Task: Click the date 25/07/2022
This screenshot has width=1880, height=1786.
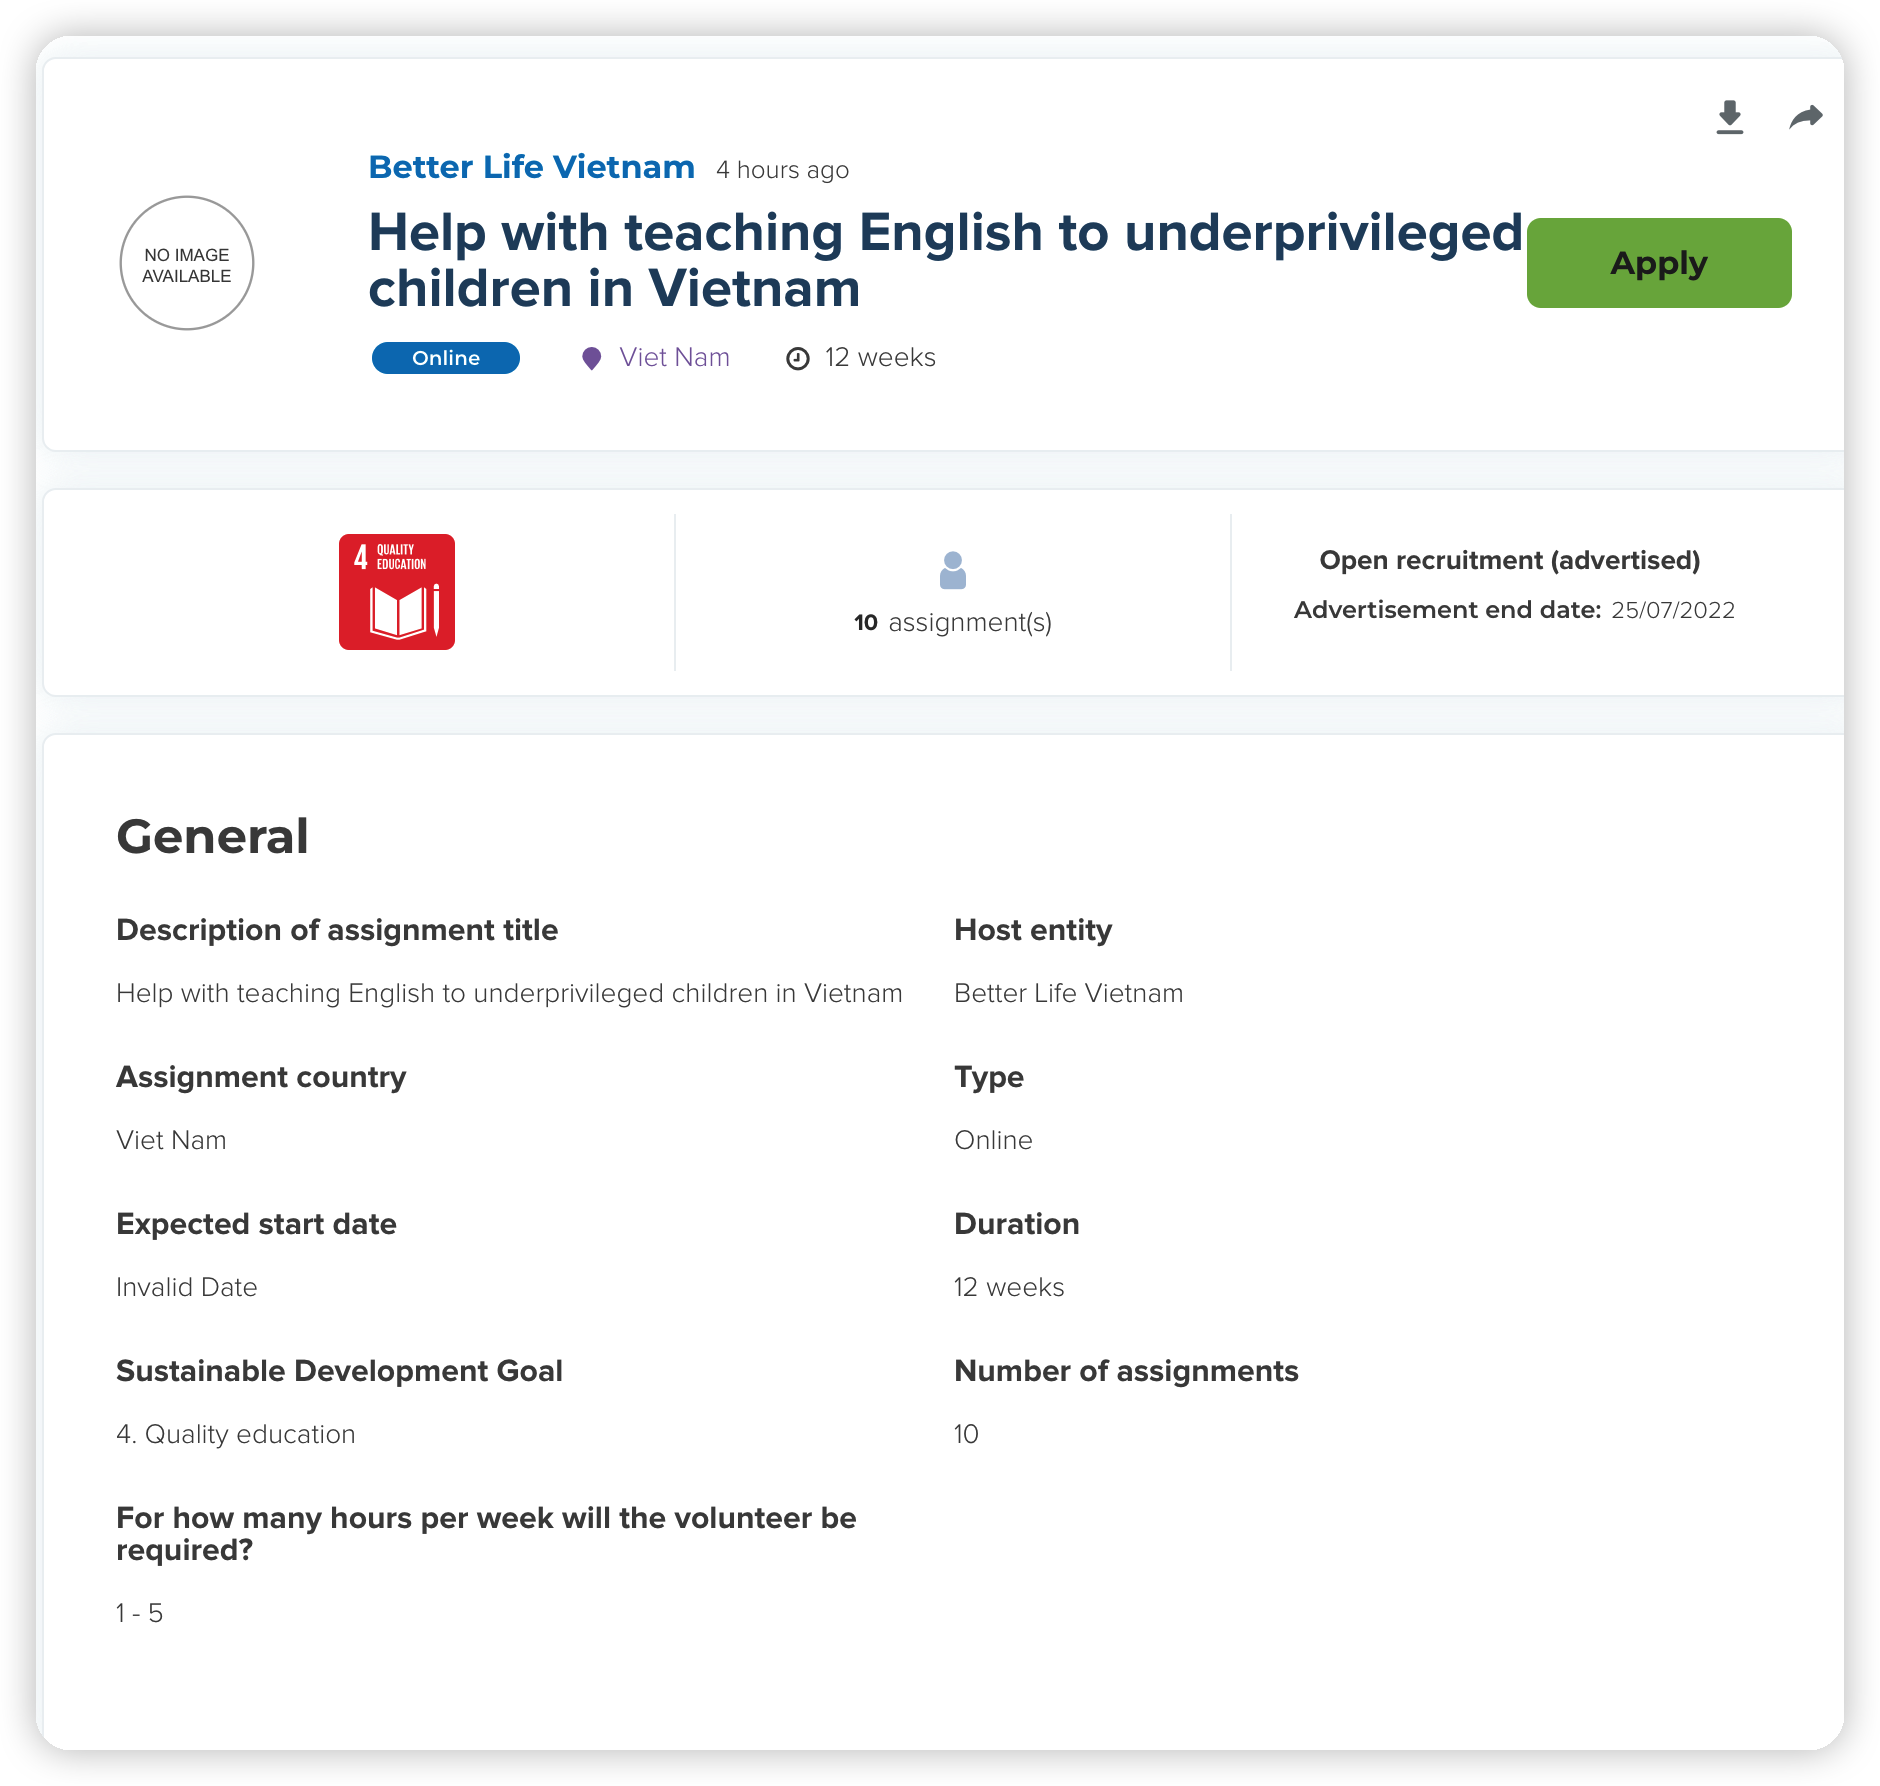Action: coord(1673,610)
